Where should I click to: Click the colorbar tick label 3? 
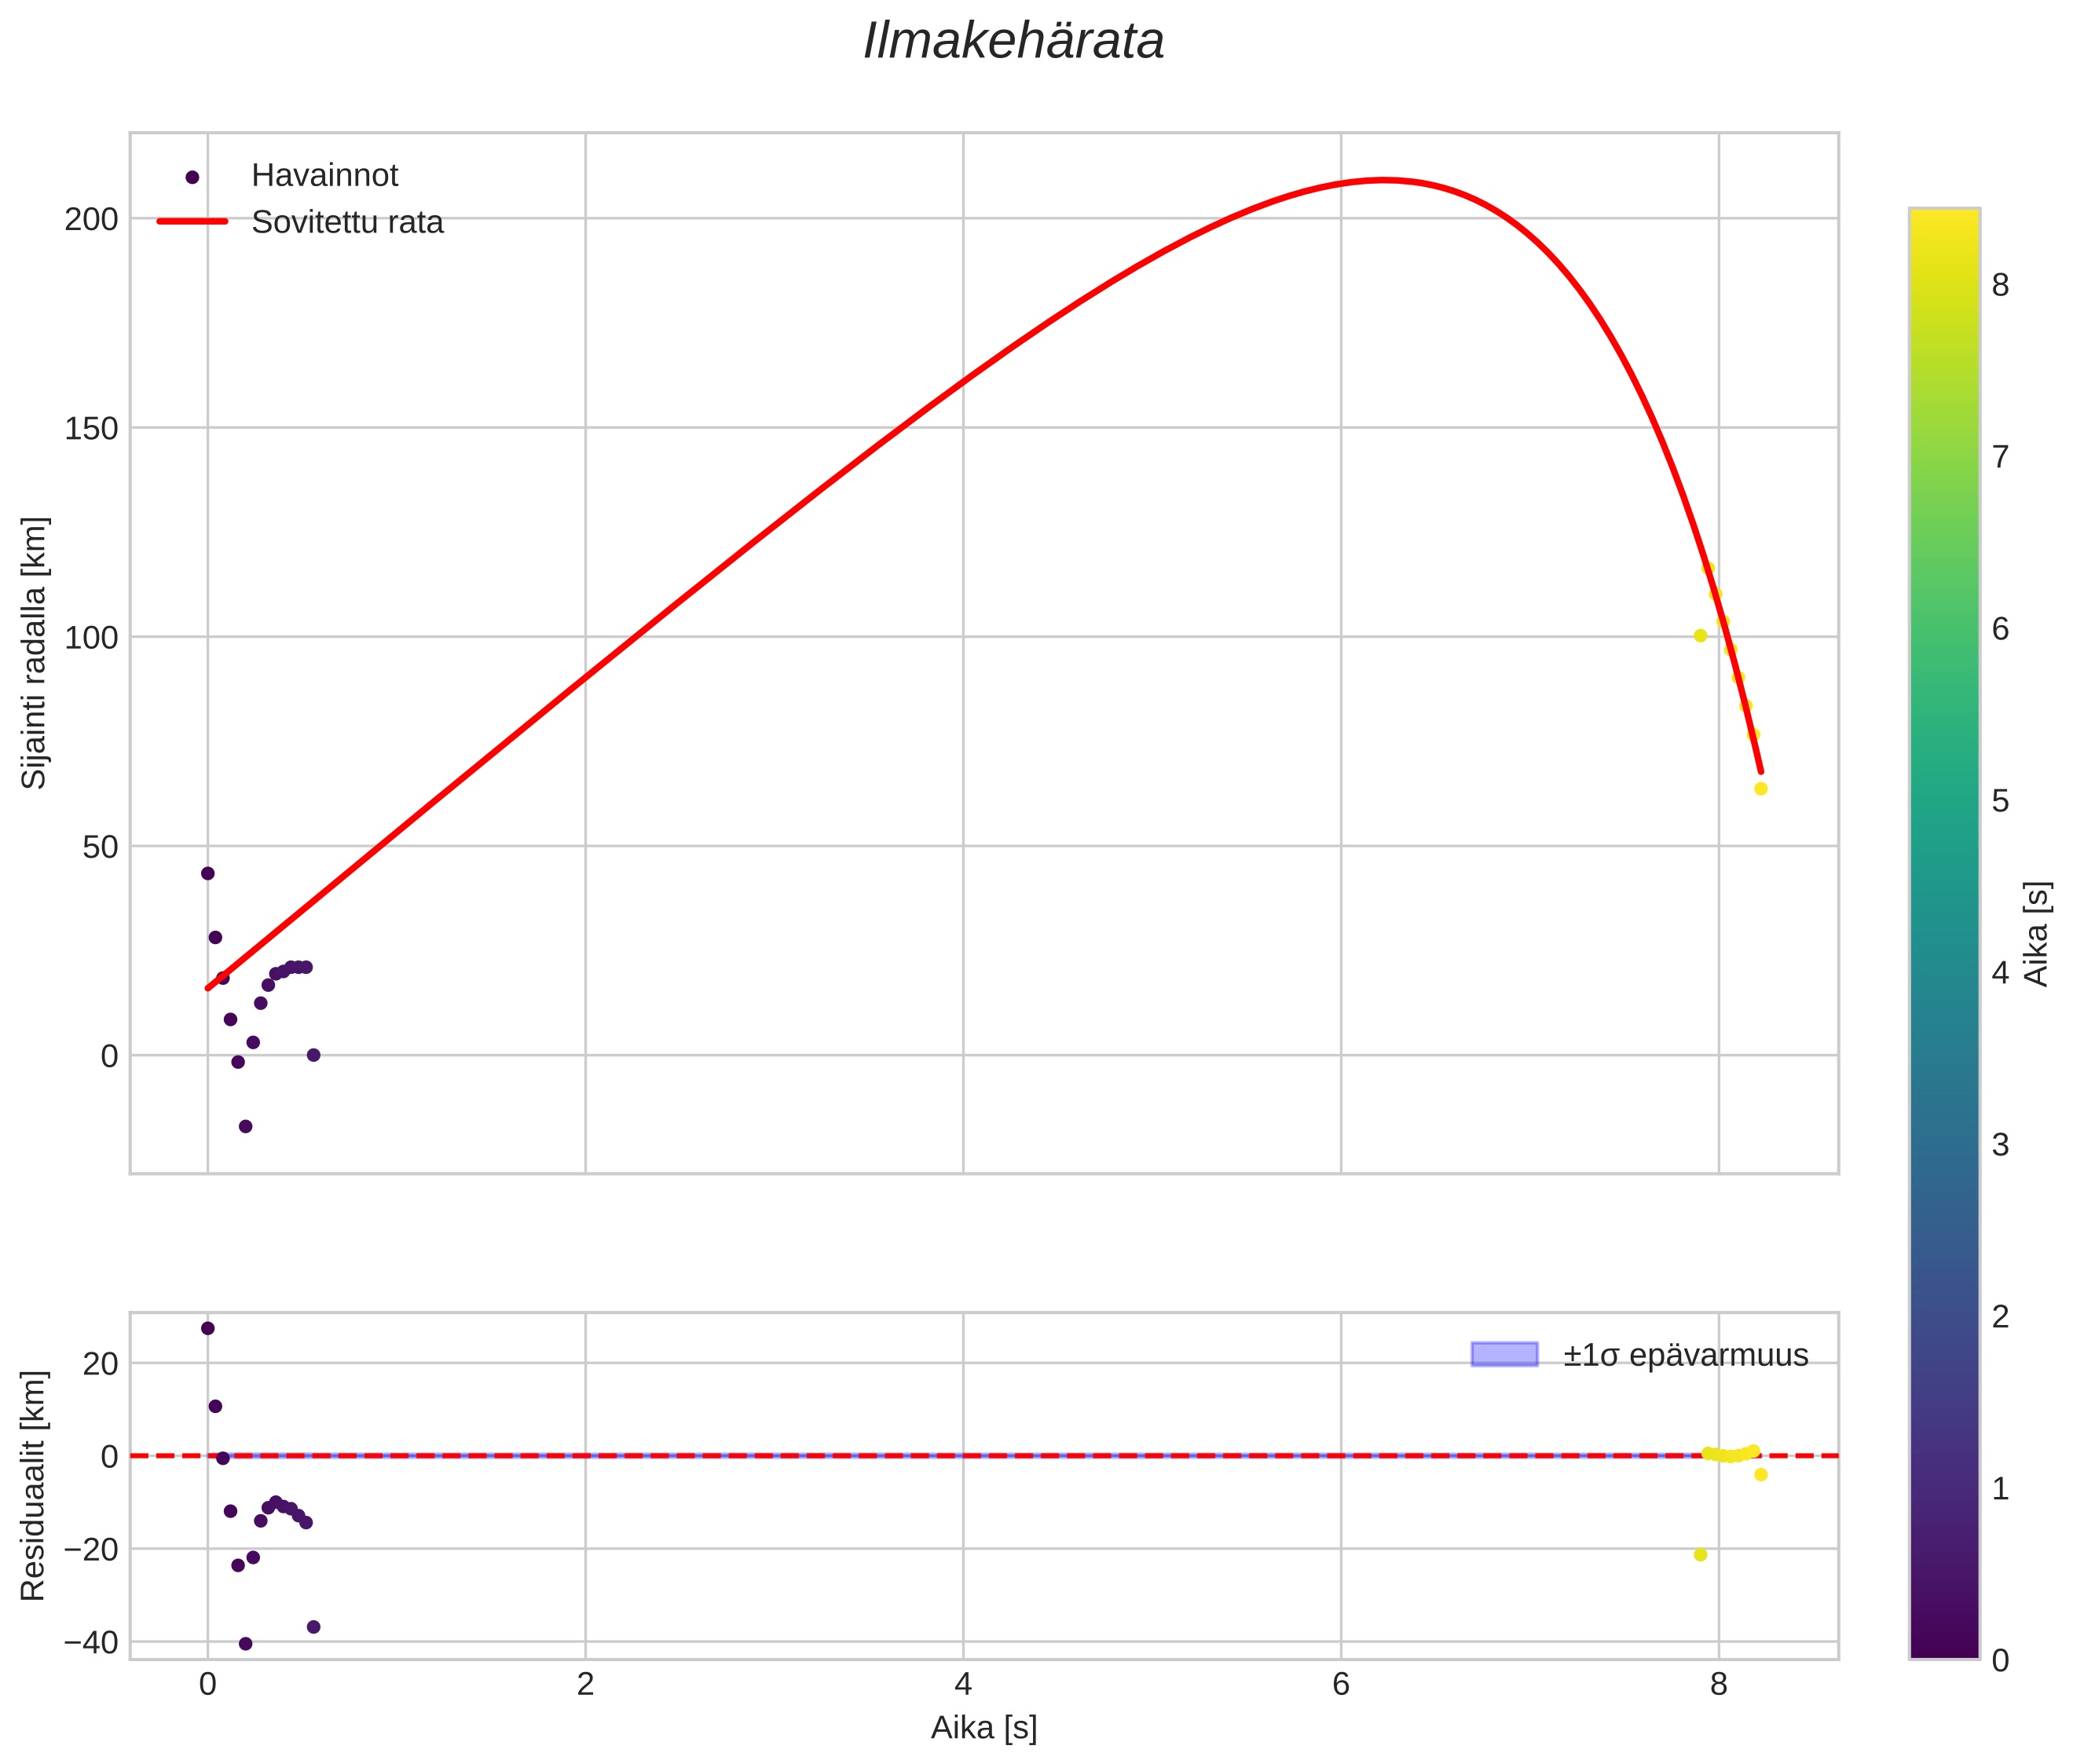(x=2000, y=1145)
